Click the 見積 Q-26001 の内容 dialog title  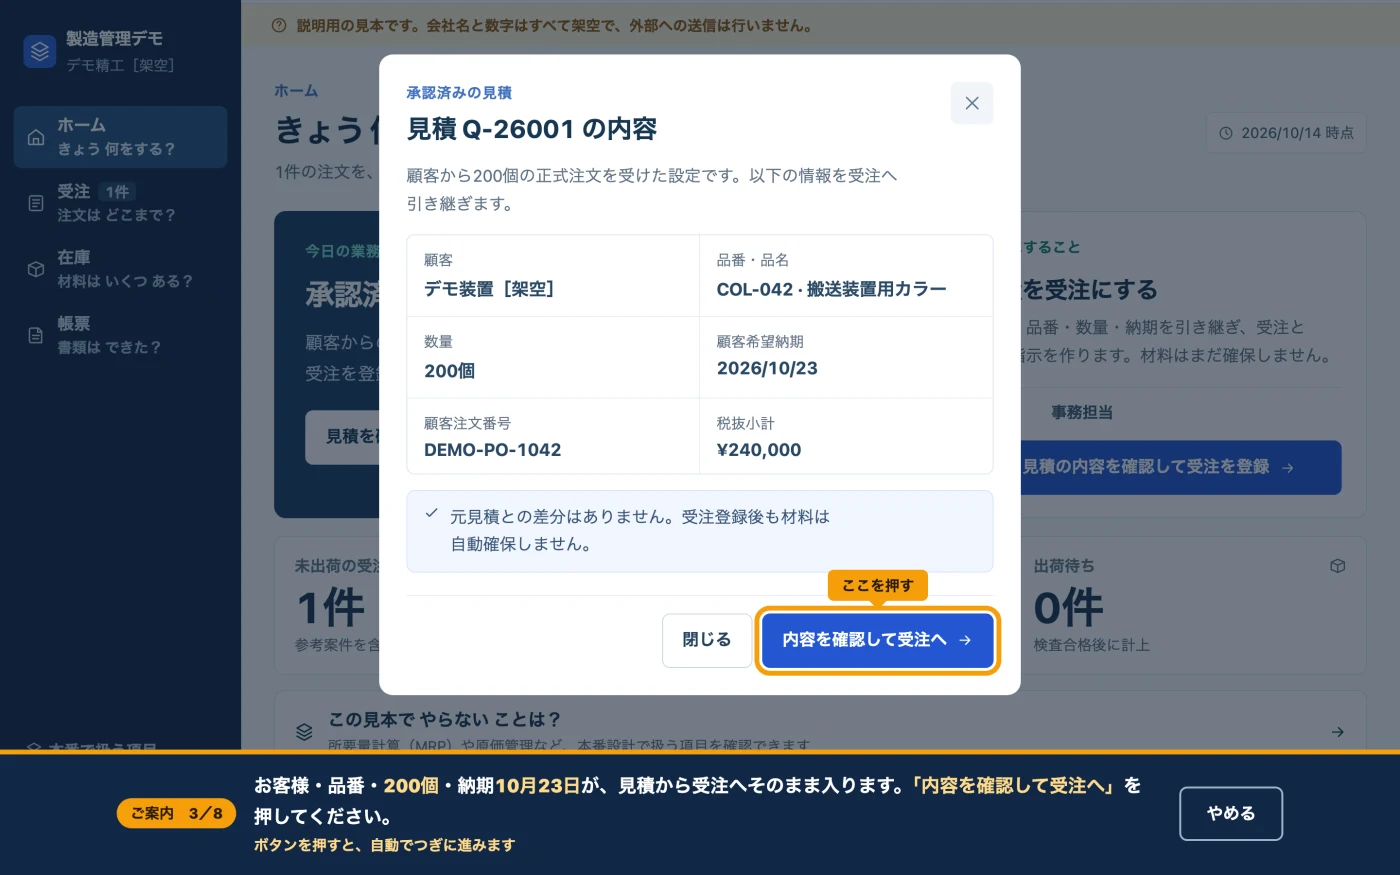532,129
